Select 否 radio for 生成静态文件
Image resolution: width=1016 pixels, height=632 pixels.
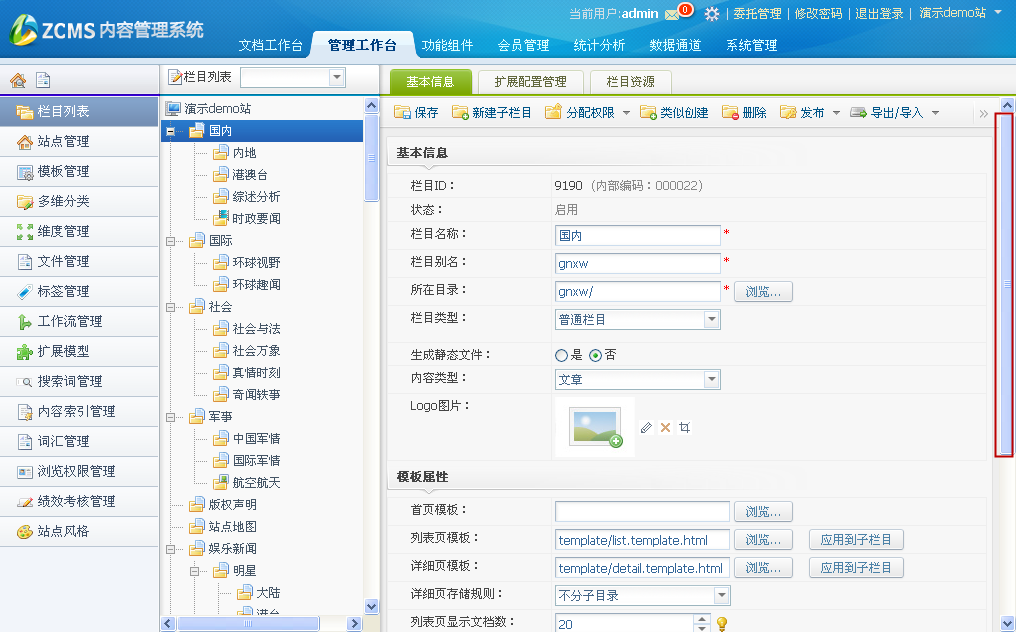point(595,355)
